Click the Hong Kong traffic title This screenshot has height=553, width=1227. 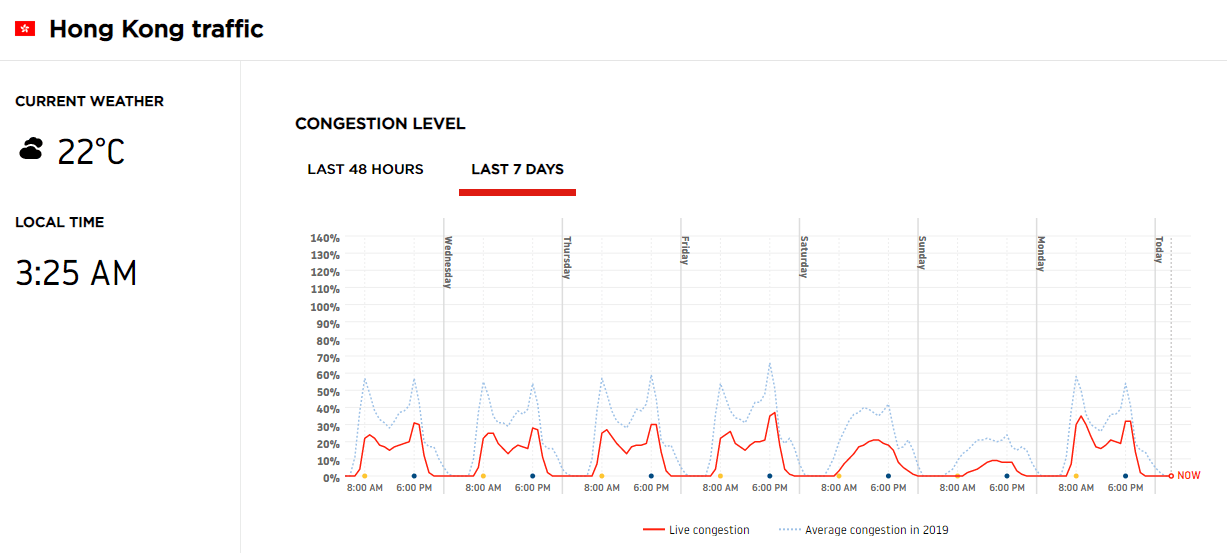pyautogui.click(x=156, y=29)
